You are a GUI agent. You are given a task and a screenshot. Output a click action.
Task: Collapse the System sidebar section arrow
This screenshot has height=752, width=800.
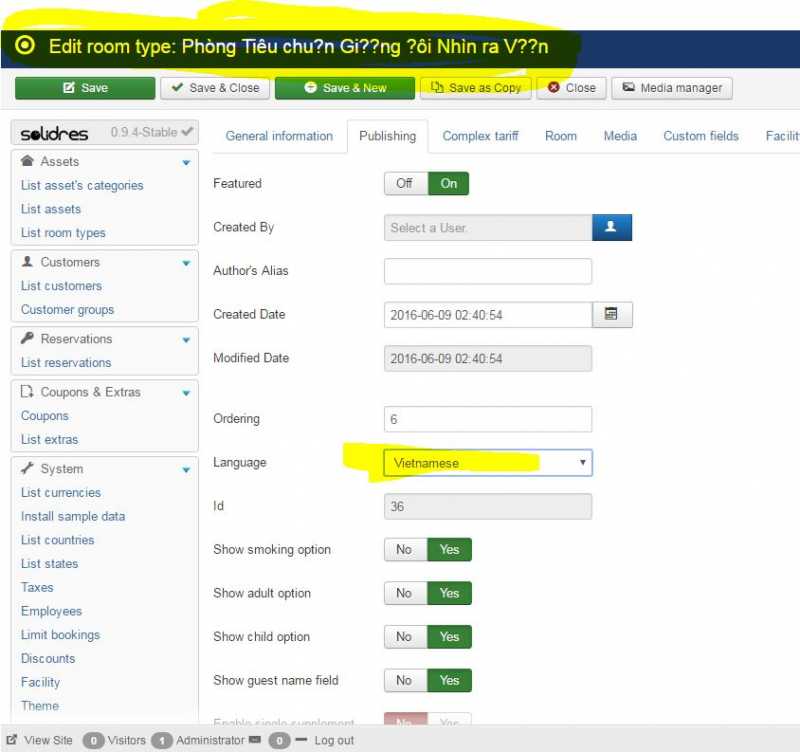pyautogui.click(x=186, y=469)
